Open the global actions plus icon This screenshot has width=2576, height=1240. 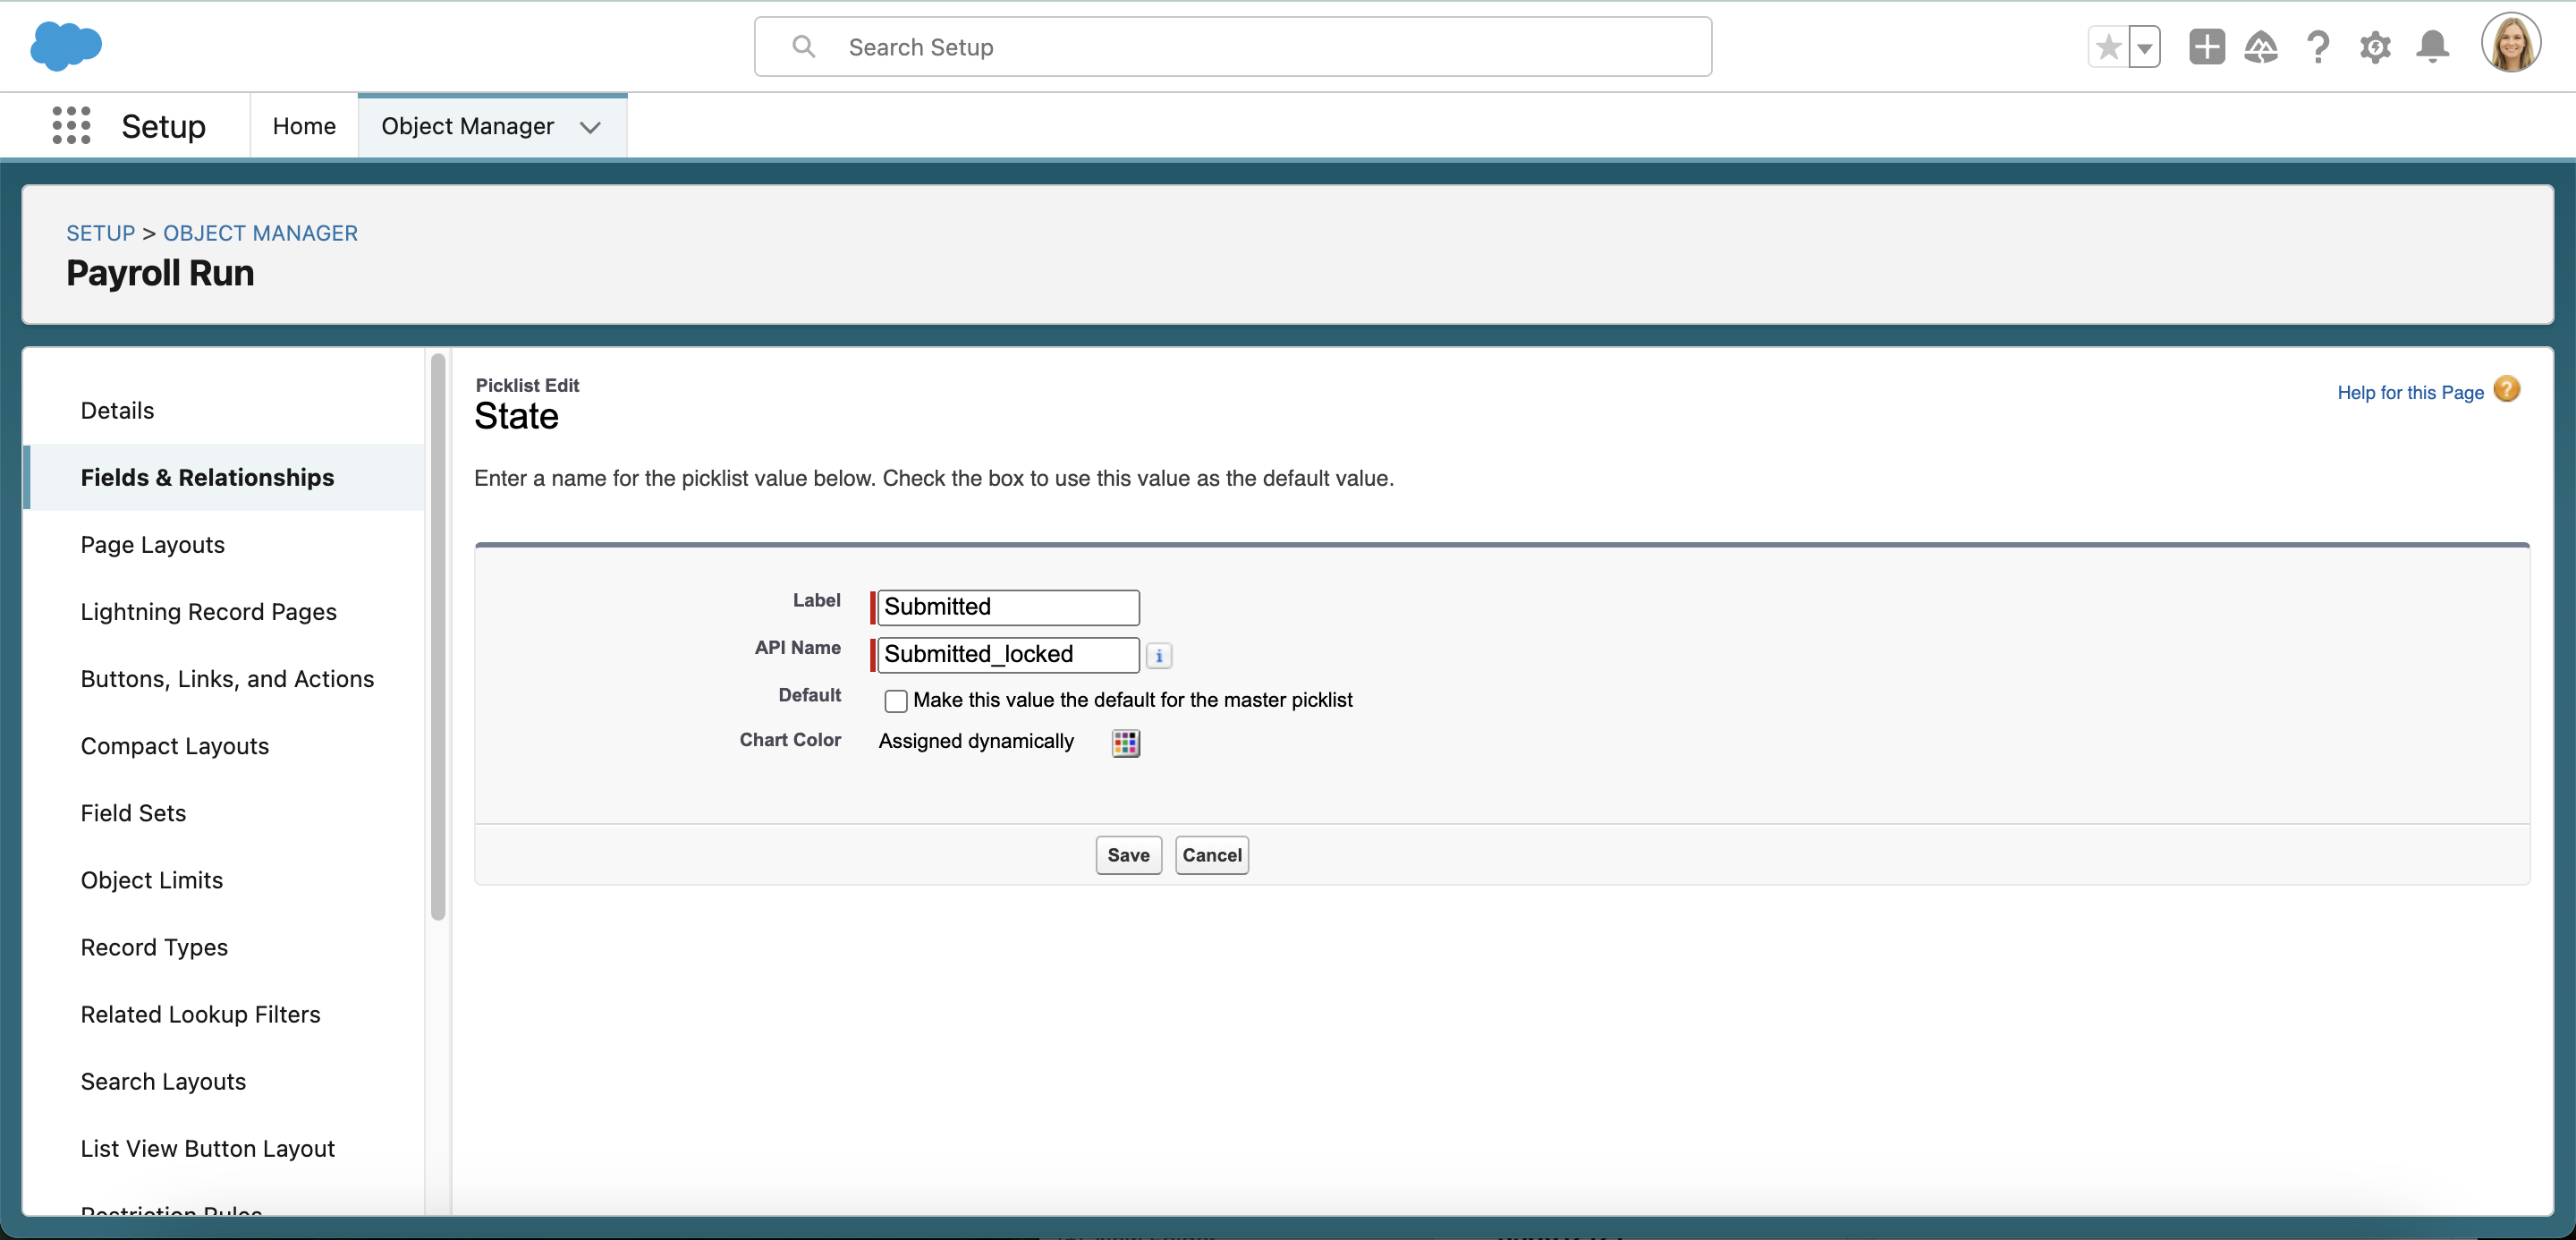click(x=2206, y=46)
